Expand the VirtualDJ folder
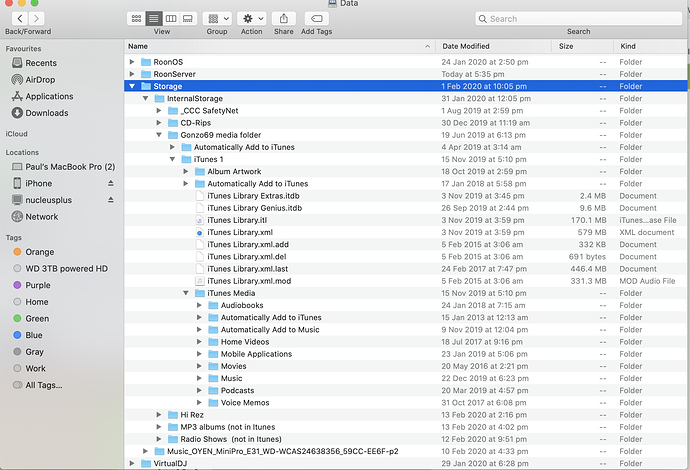 (x=132, y=463)
